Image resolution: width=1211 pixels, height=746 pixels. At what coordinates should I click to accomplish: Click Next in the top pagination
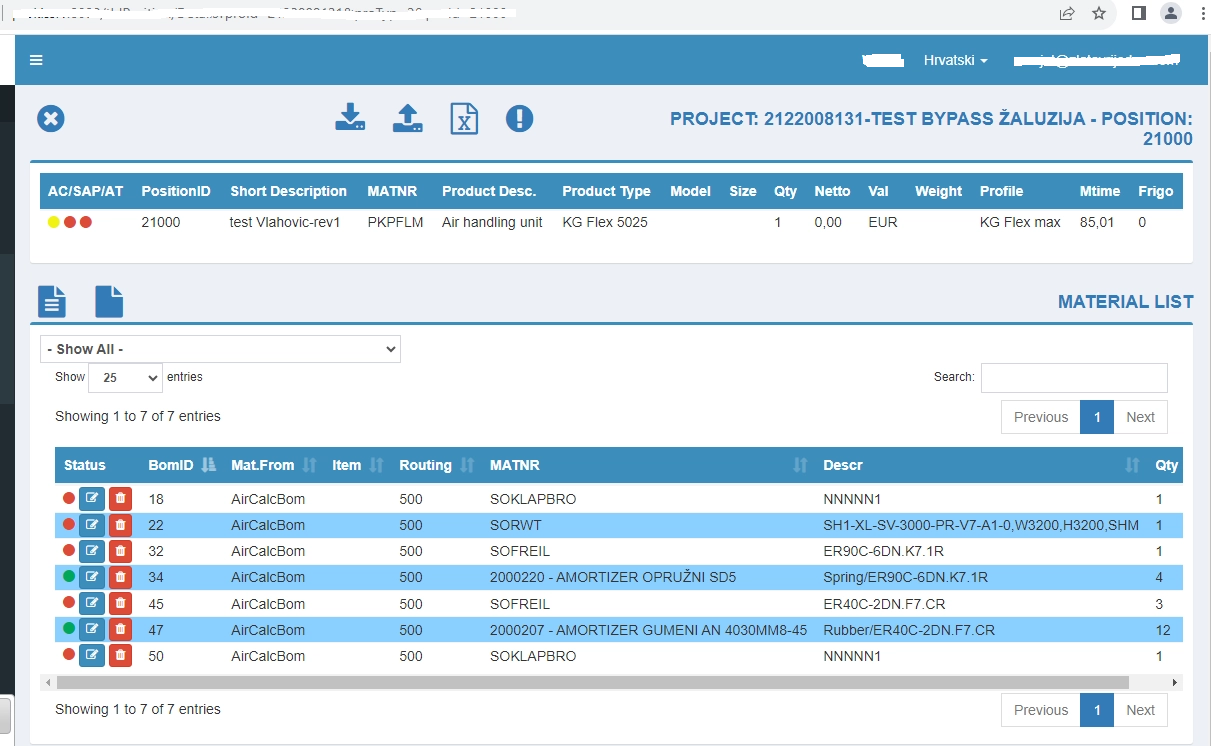coord(1140,417)
